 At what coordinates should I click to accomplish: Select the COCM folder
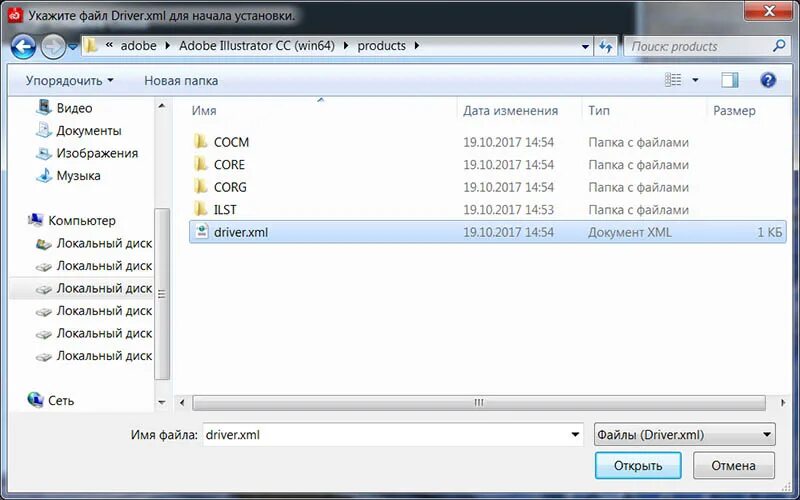[x=231, y=142]
